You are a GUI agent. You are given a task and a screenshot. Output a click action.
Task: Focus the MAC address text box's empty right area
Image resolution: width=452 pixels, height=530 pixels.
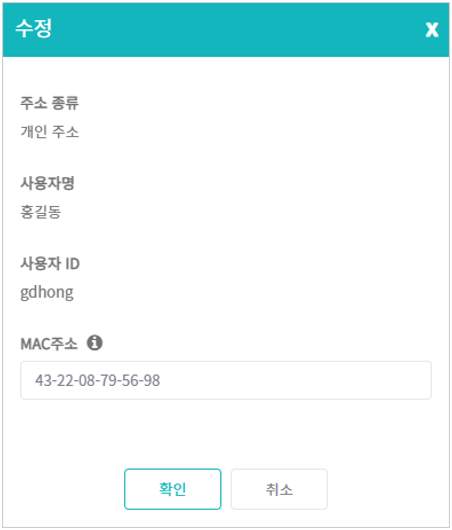tap(298, 380)
